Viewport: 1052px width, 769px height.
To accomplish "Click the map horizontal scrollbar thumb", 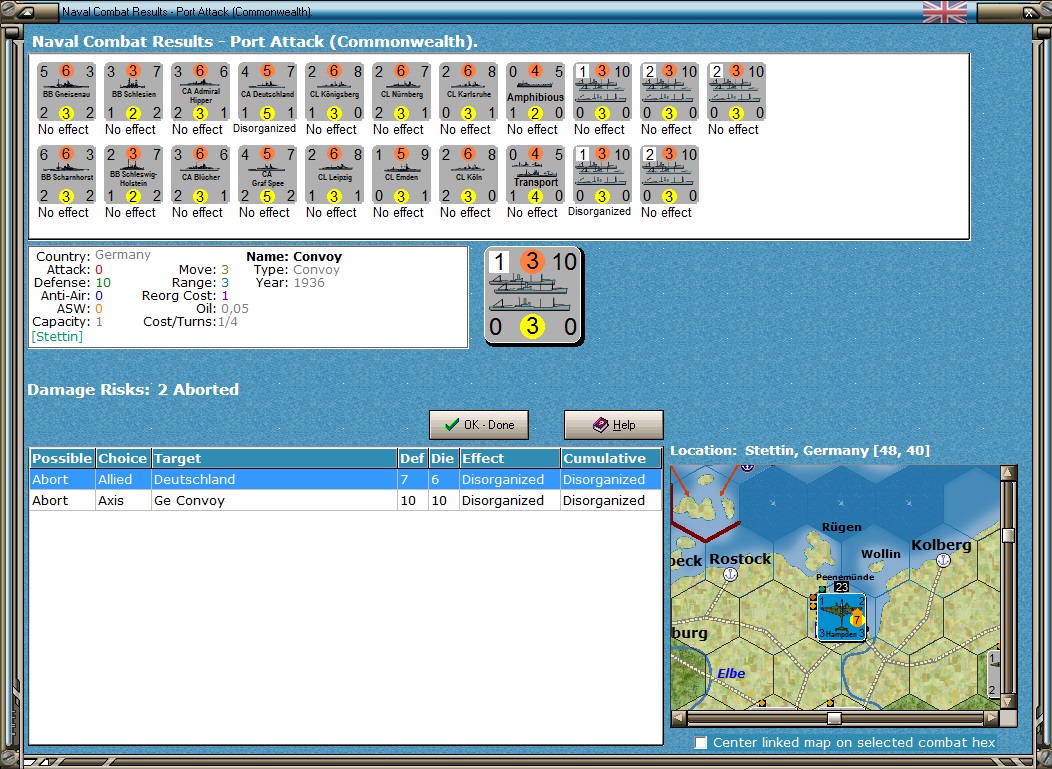I will tap(834, 718).
